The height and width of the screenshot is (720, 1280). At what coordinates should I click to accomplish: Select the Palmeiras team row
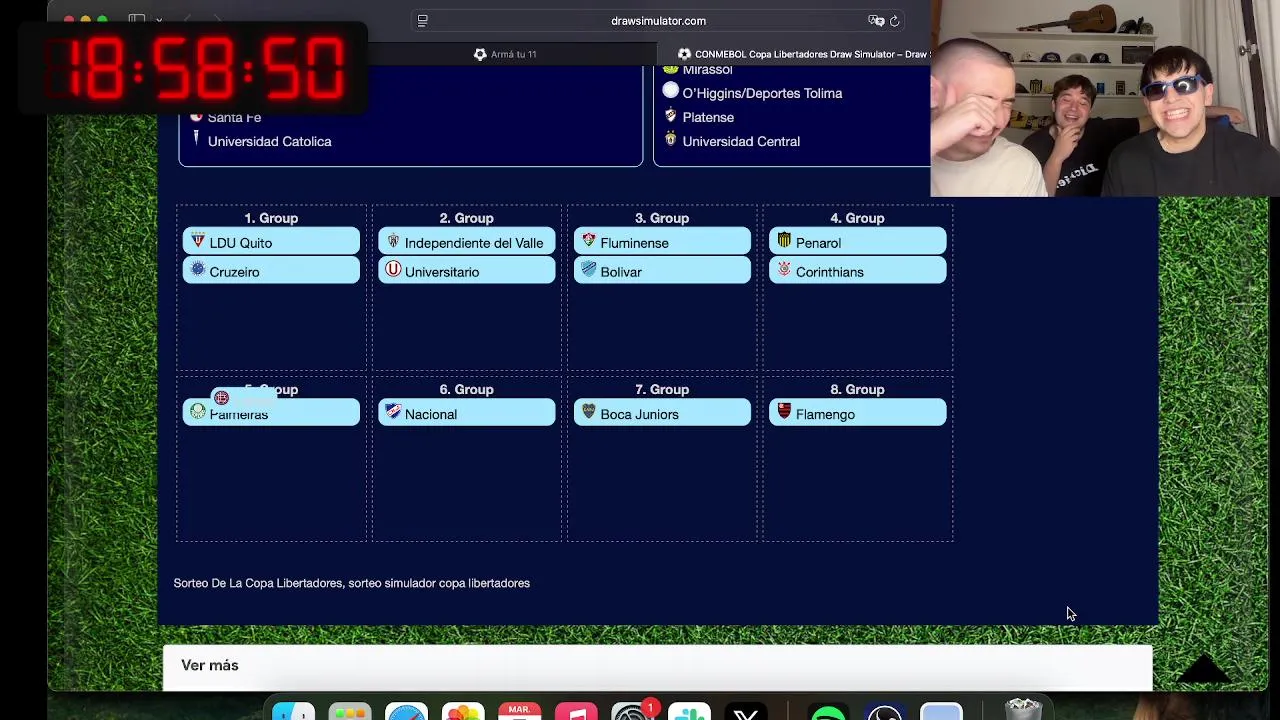271,414
